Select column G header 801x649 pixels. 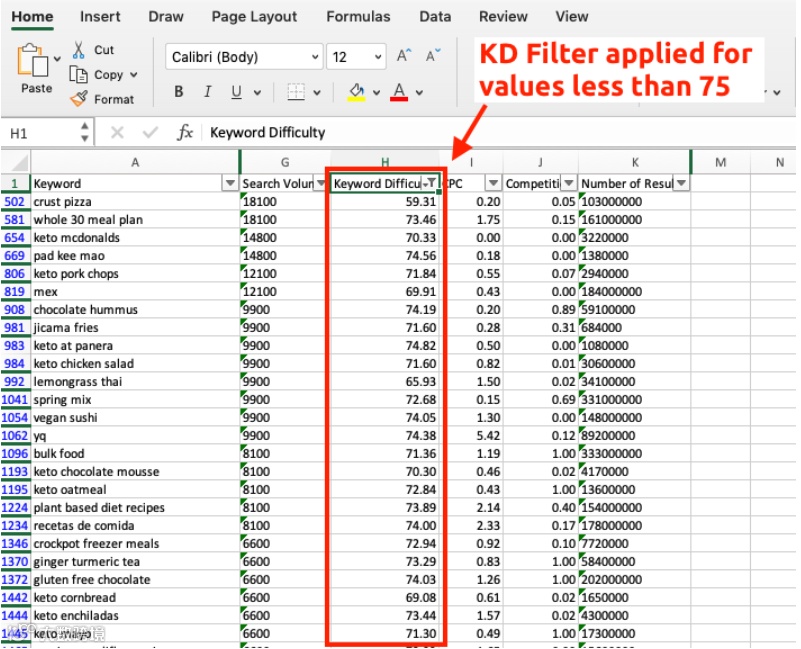pyautogui.click(x=285, y=163)
